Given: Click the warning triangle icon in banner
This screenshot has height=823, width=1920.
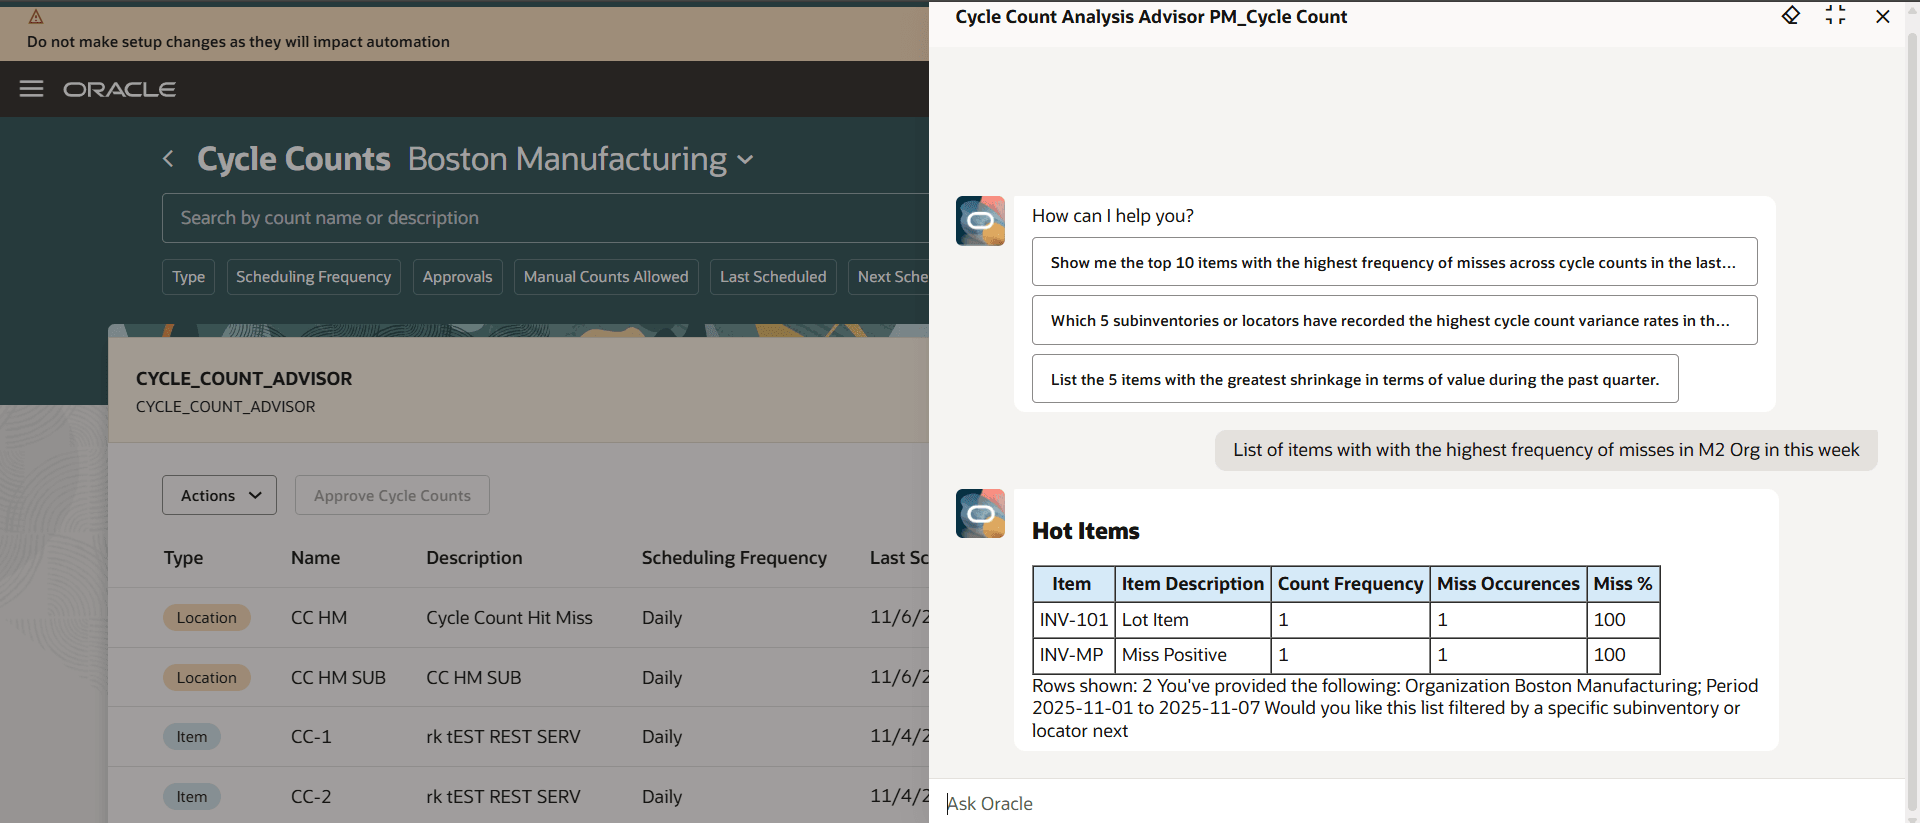Looking at the screenshot, I should 36,17.
